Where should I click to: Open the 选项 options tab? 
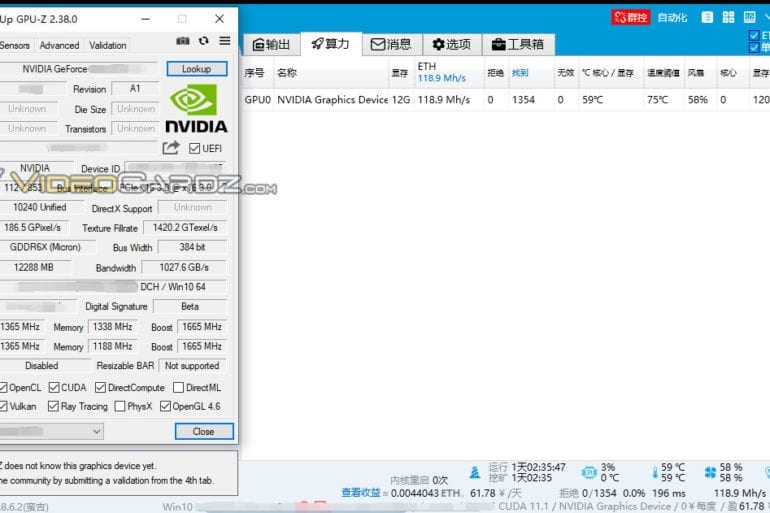tap(451, 45)
